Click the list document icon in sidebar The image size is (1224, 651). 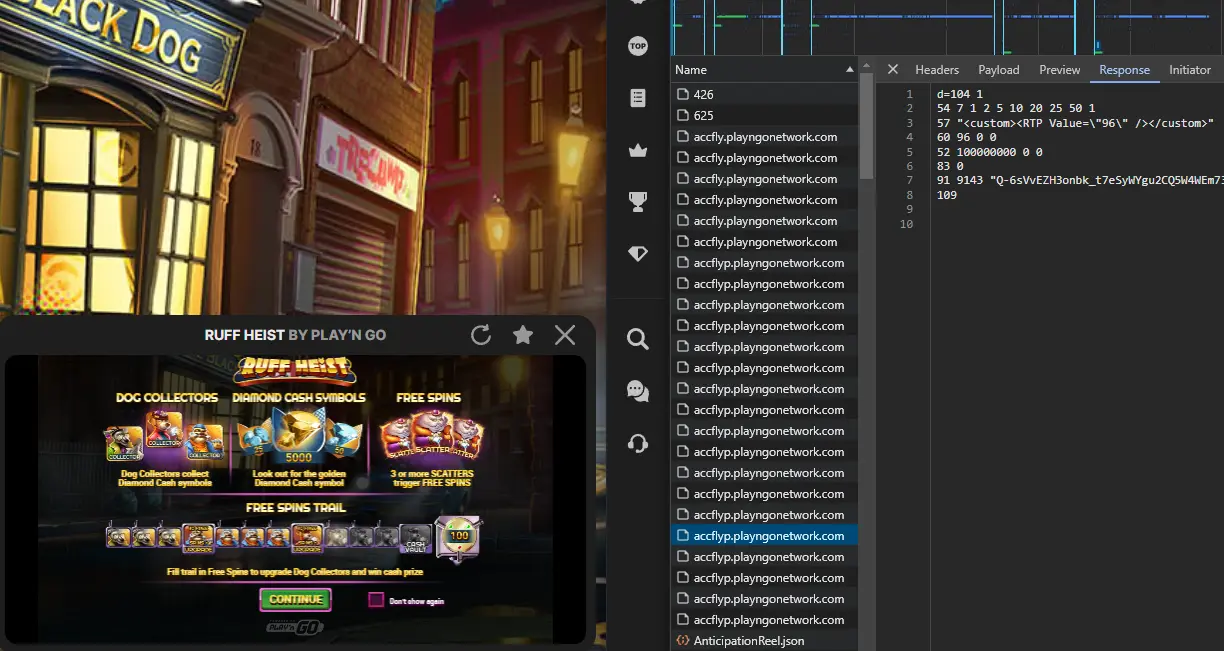(638, 98)
